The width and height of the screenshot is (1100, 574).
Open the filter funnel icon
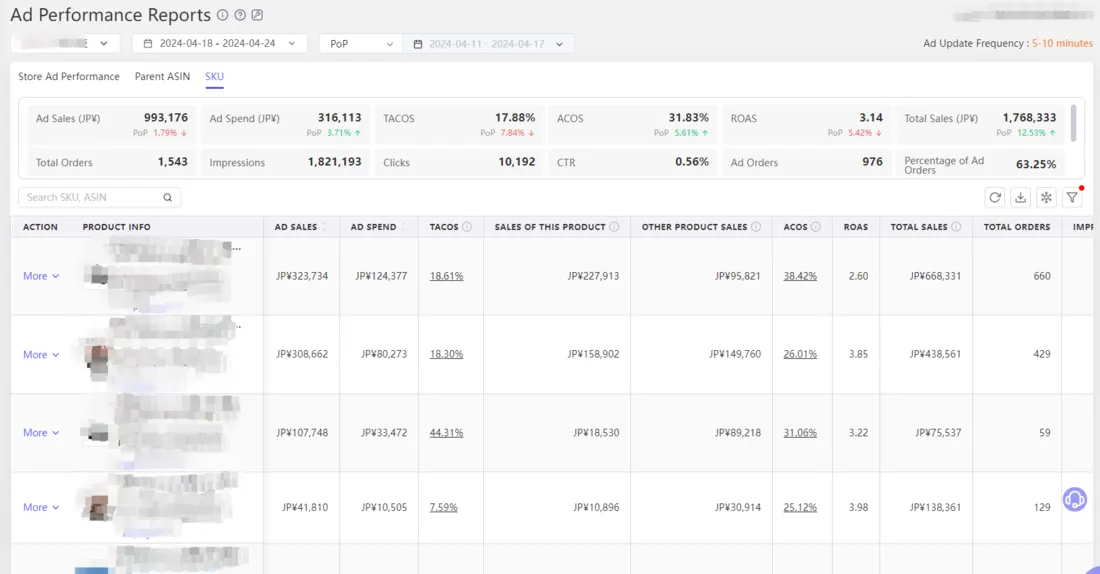[x=1073, y=198]
